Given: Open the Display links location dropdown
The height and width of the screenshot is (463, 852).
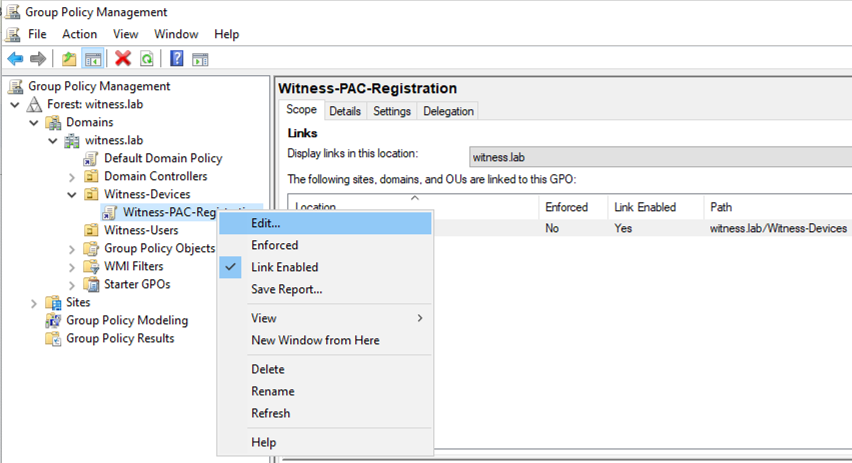Looking at the screenshot, I should [x=660, y=157].
